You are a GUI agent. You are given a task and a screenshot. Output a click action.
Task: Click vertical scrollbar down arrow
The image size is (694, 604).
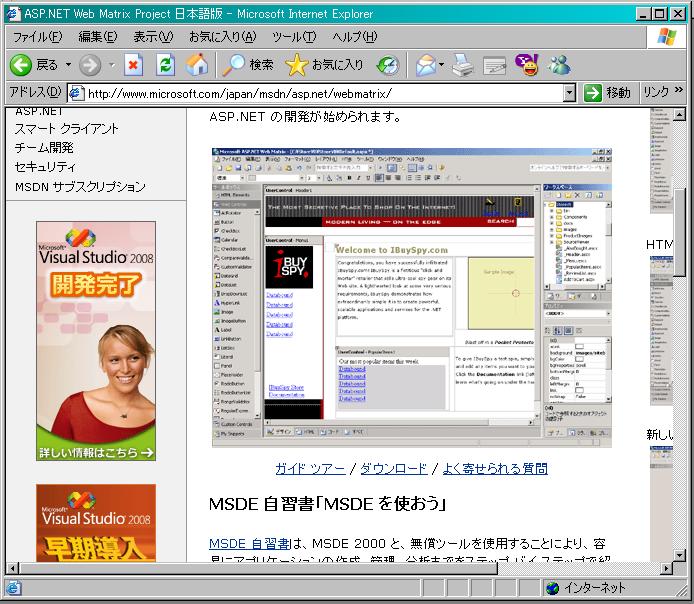(679, 555)
